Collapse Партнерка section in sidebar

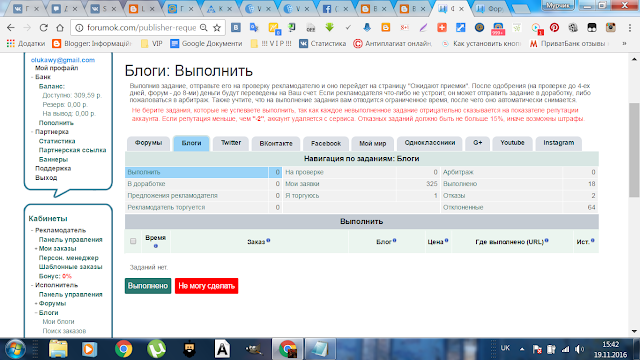pos(32,132)
